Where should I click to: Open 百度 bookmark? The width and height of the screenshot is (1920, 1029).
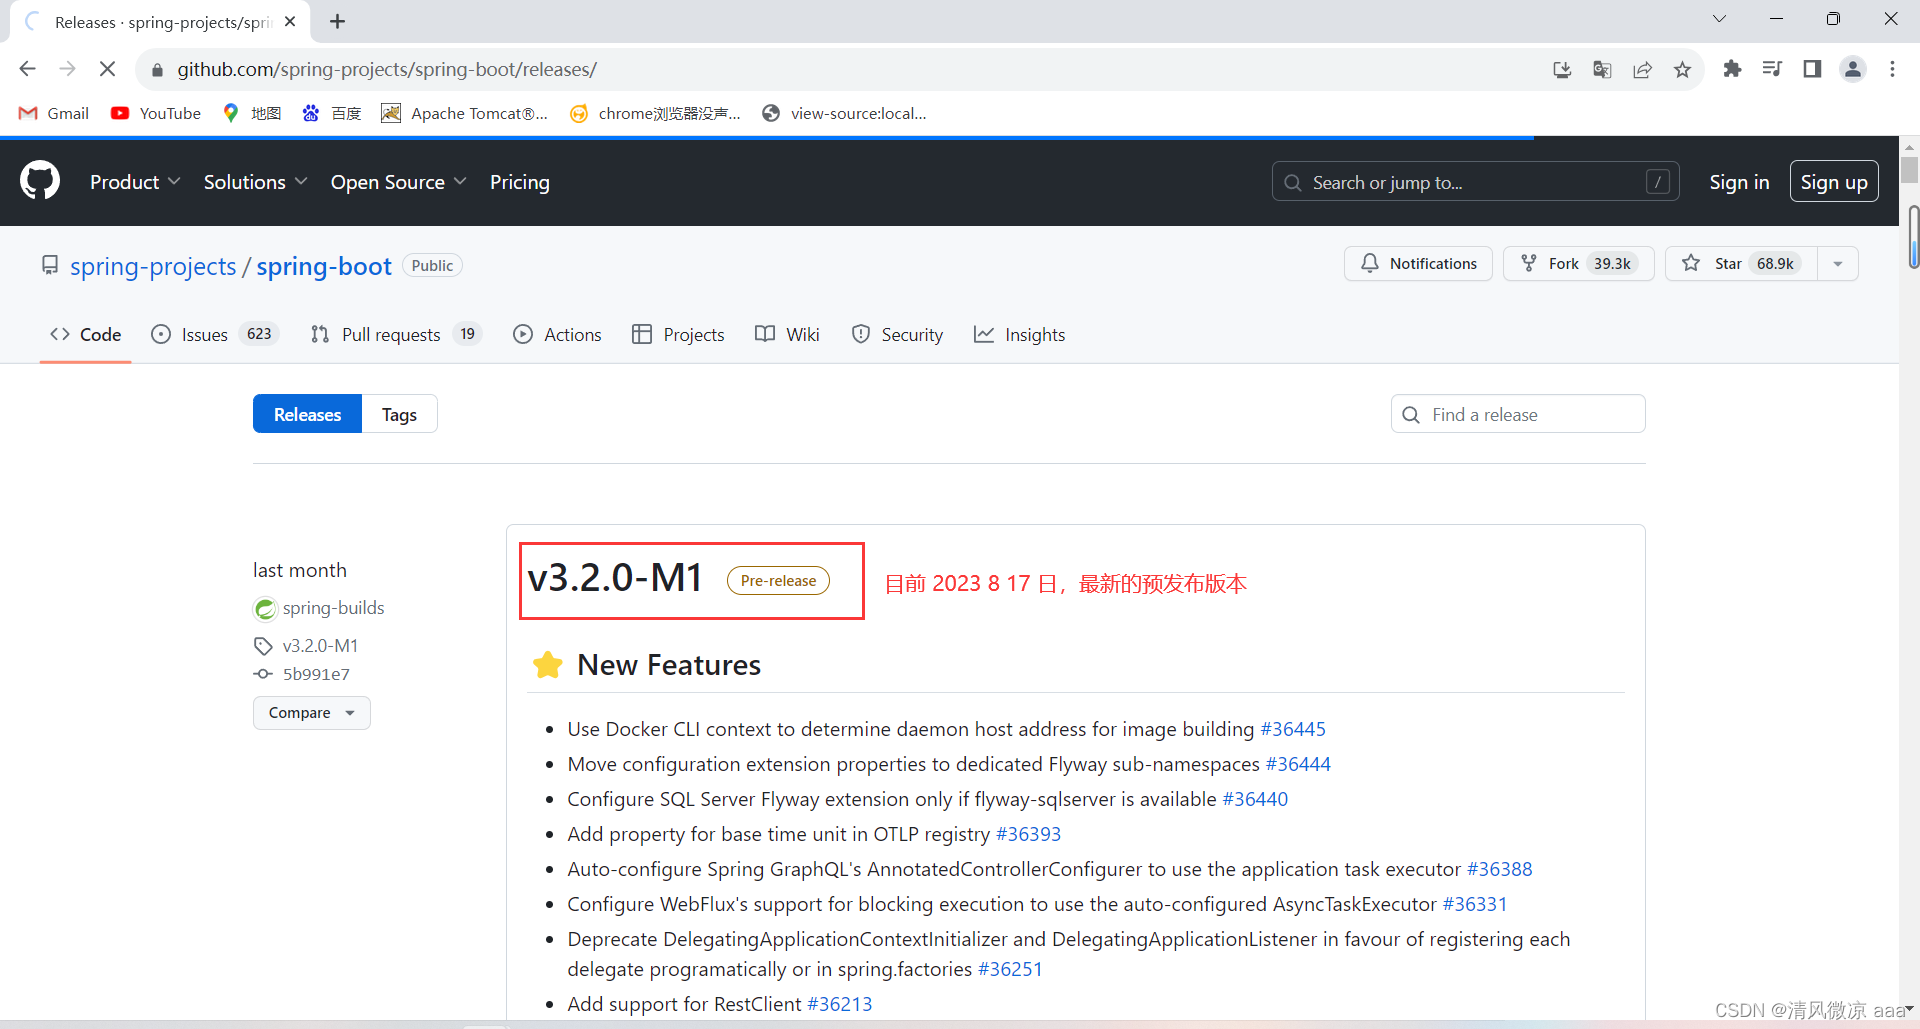pos(332,113)
